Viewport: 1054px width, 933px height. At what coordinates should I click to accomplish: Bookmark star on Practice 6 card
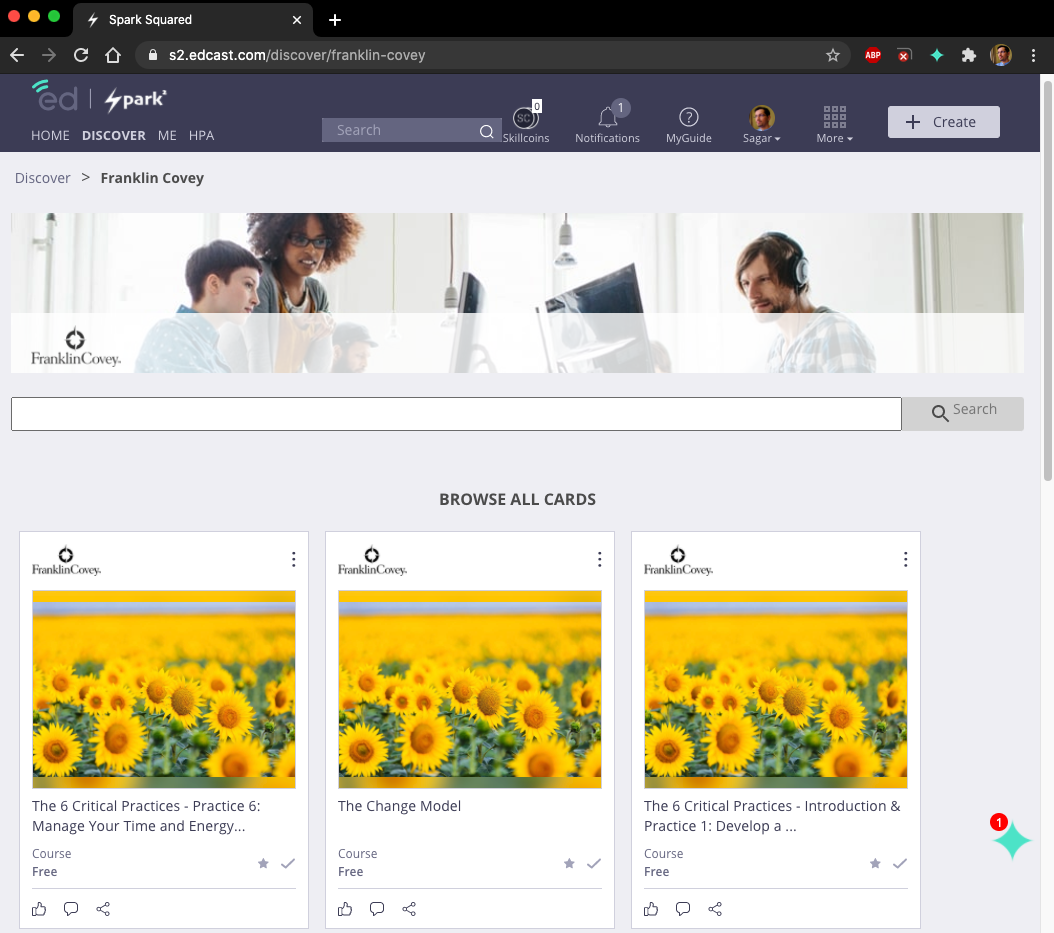[x=263, y=863]
